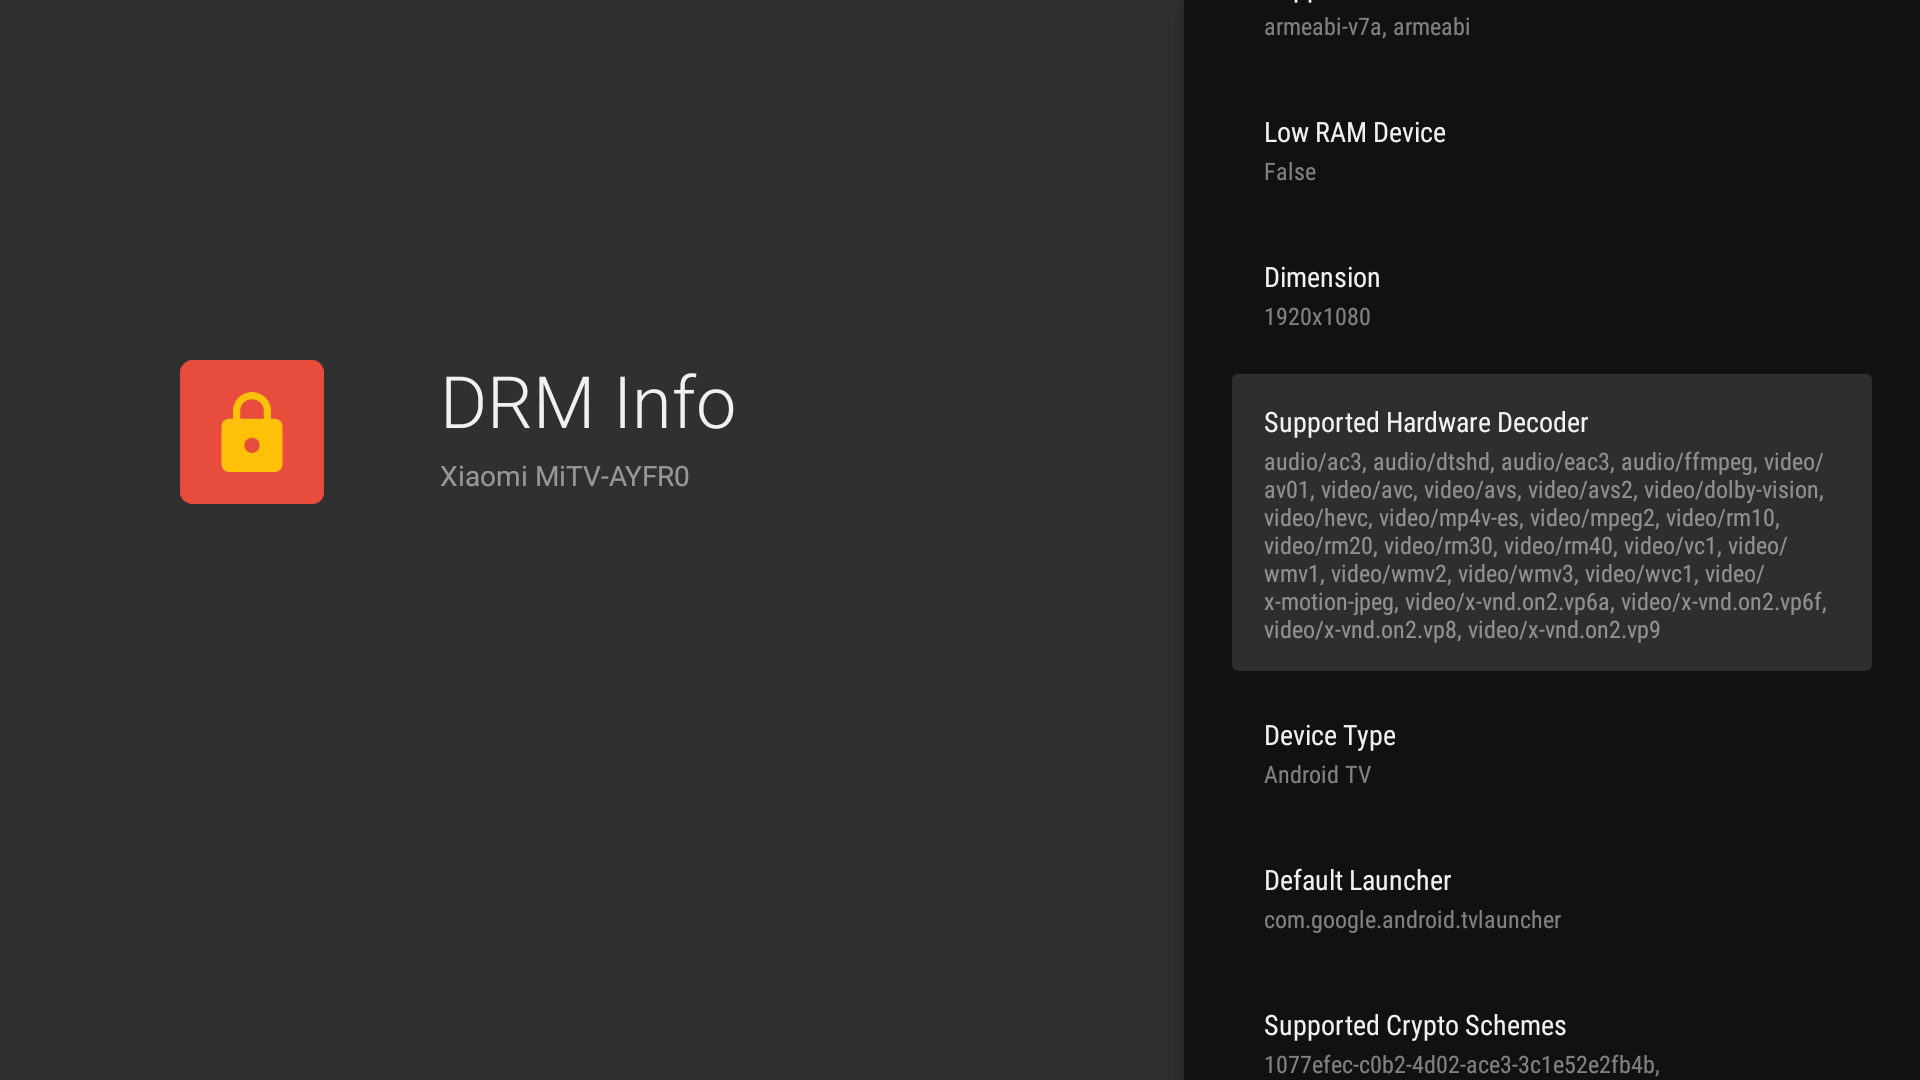Open the Supported Hardware Decoder entry
This screenshot has height=1080, width=1920.
[1552, 522]
